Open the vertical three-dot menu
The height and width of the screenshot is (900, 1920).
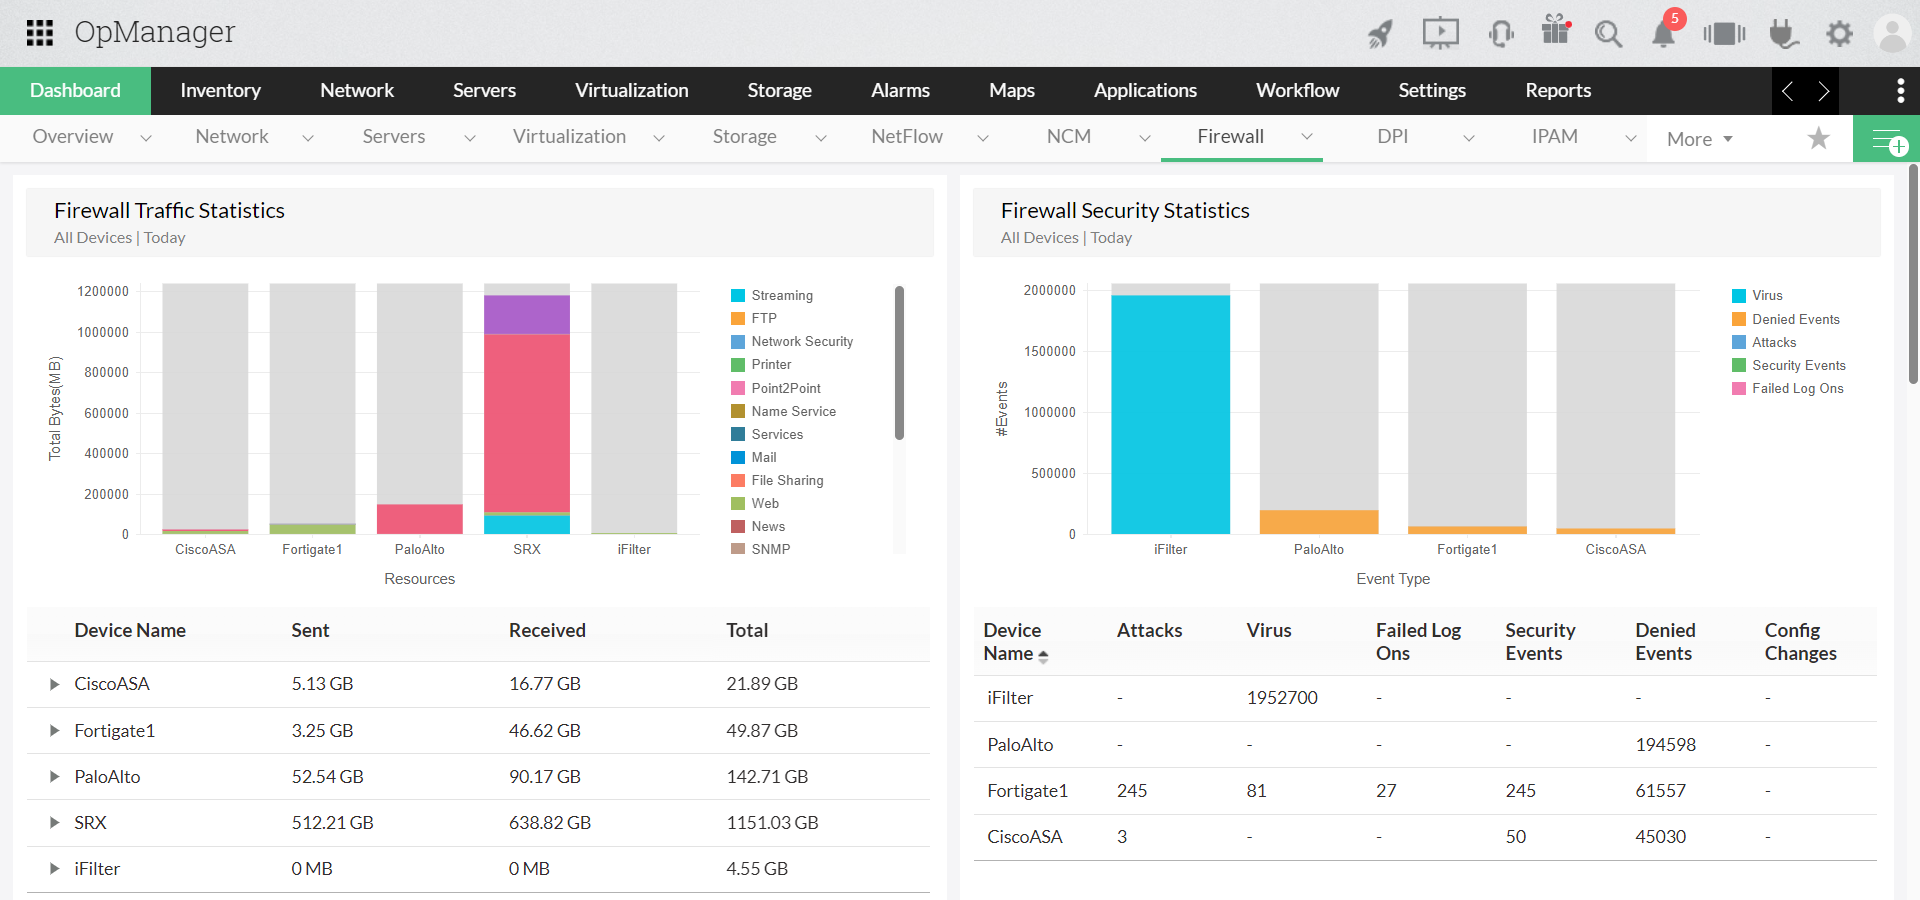(1900, 91)
